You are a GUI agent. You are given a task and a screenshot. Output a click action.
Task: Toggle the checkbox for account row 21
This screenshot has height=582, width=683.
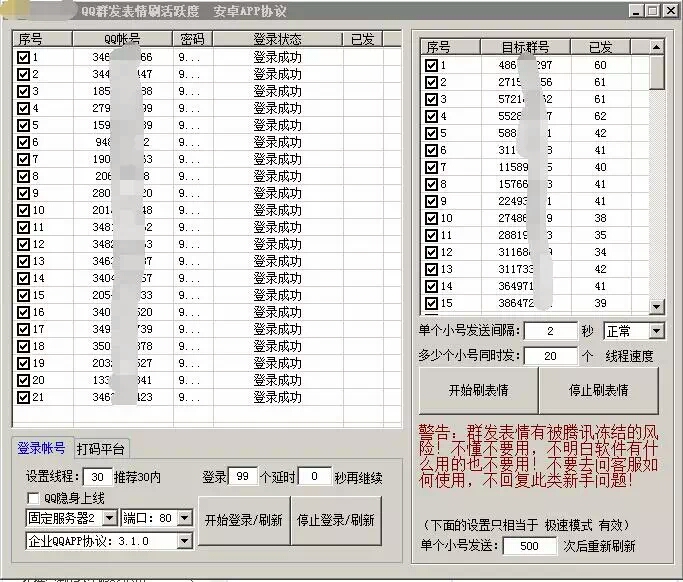[x=24, y=397]
